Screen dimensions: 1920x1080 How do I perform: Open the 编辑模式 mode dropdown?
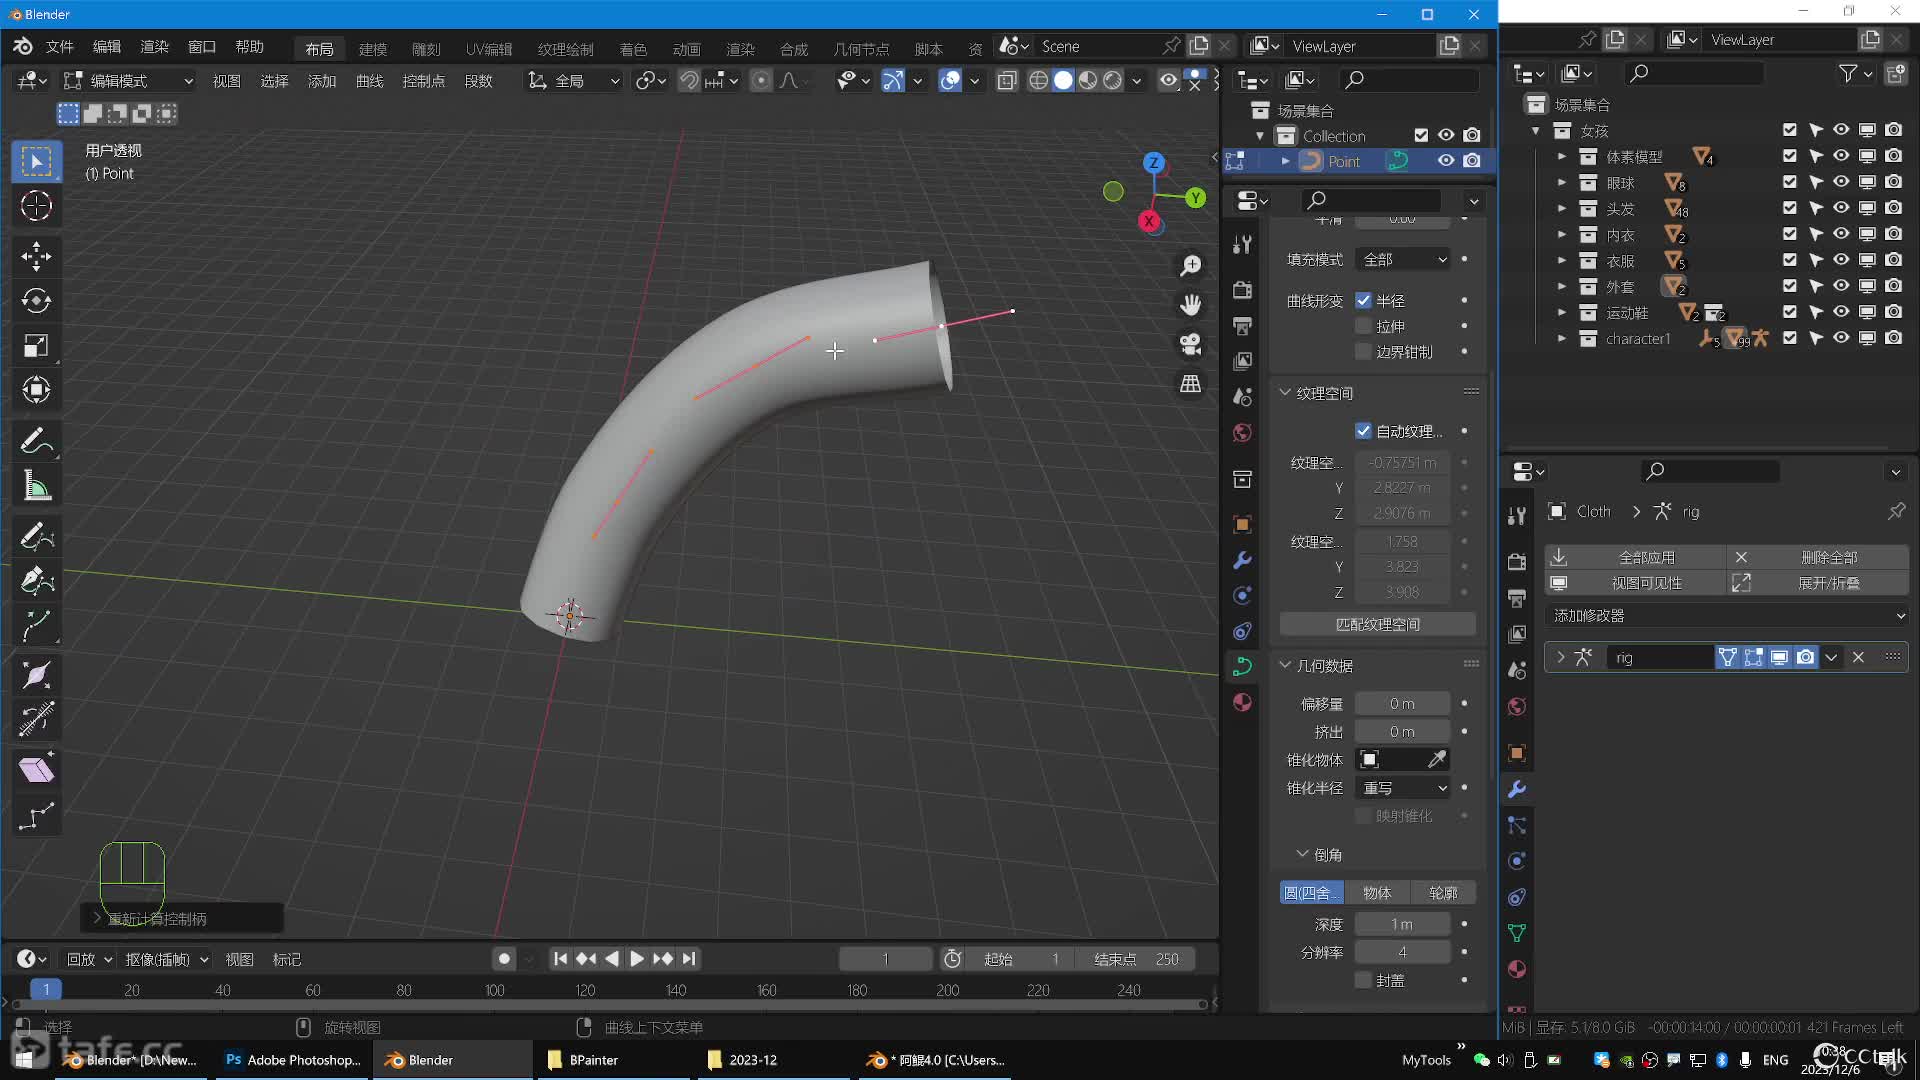[128, 80]
